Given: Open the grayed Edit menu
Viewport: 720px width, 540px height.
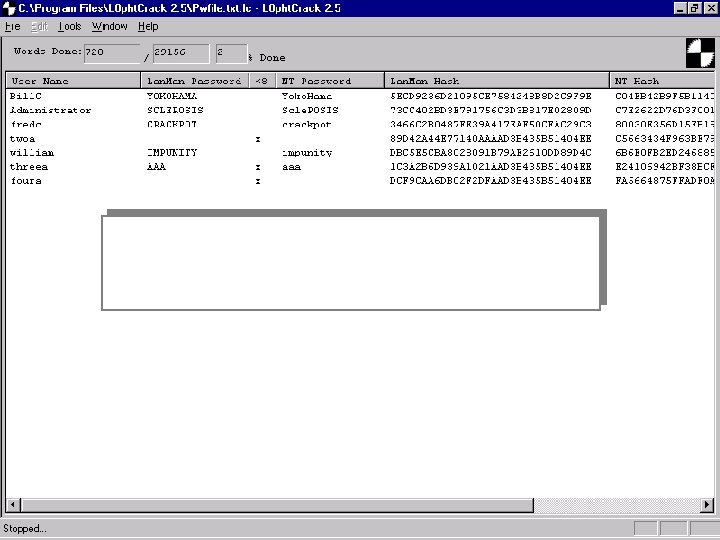Looking at the screenshot, I should pyautogui.click(x=39, y=27).
